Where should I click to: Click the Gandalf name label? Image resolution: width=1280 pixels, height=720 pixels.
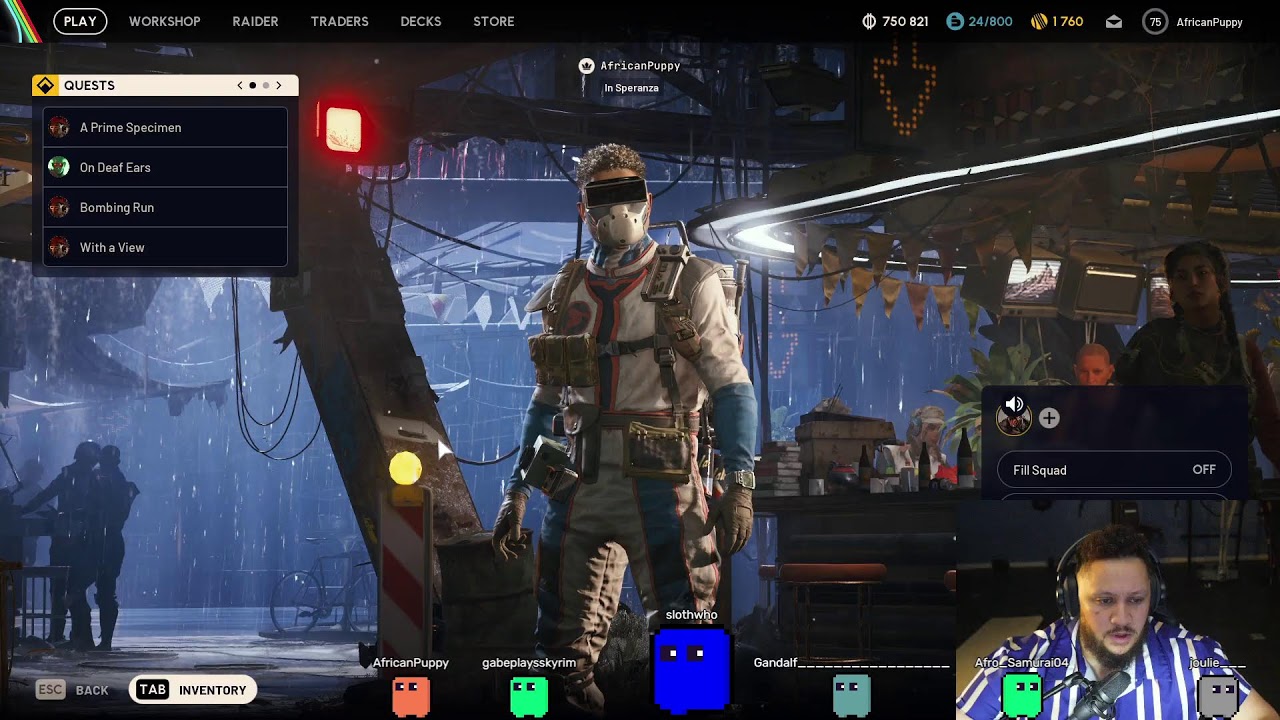[851, 663]
